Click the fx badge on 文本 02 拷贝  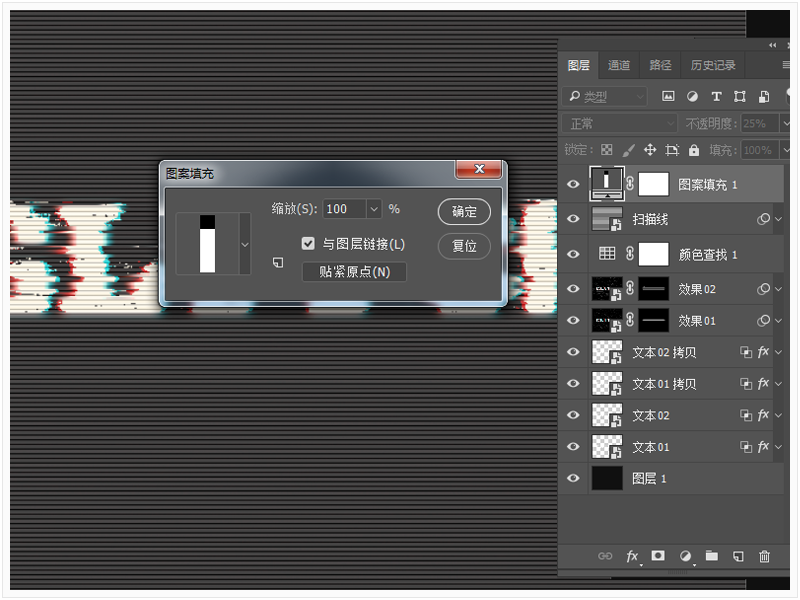763,352
